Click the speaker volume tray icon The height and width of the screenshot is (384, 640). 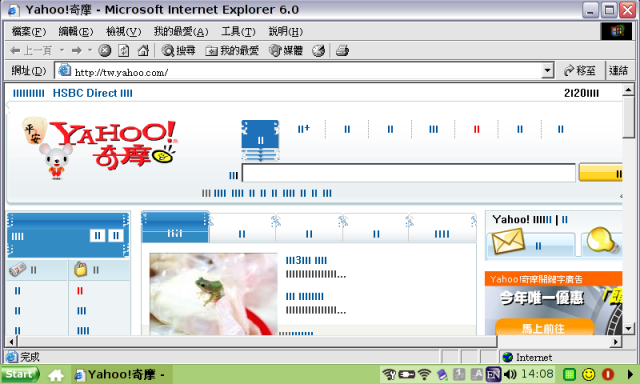point(510,374)
